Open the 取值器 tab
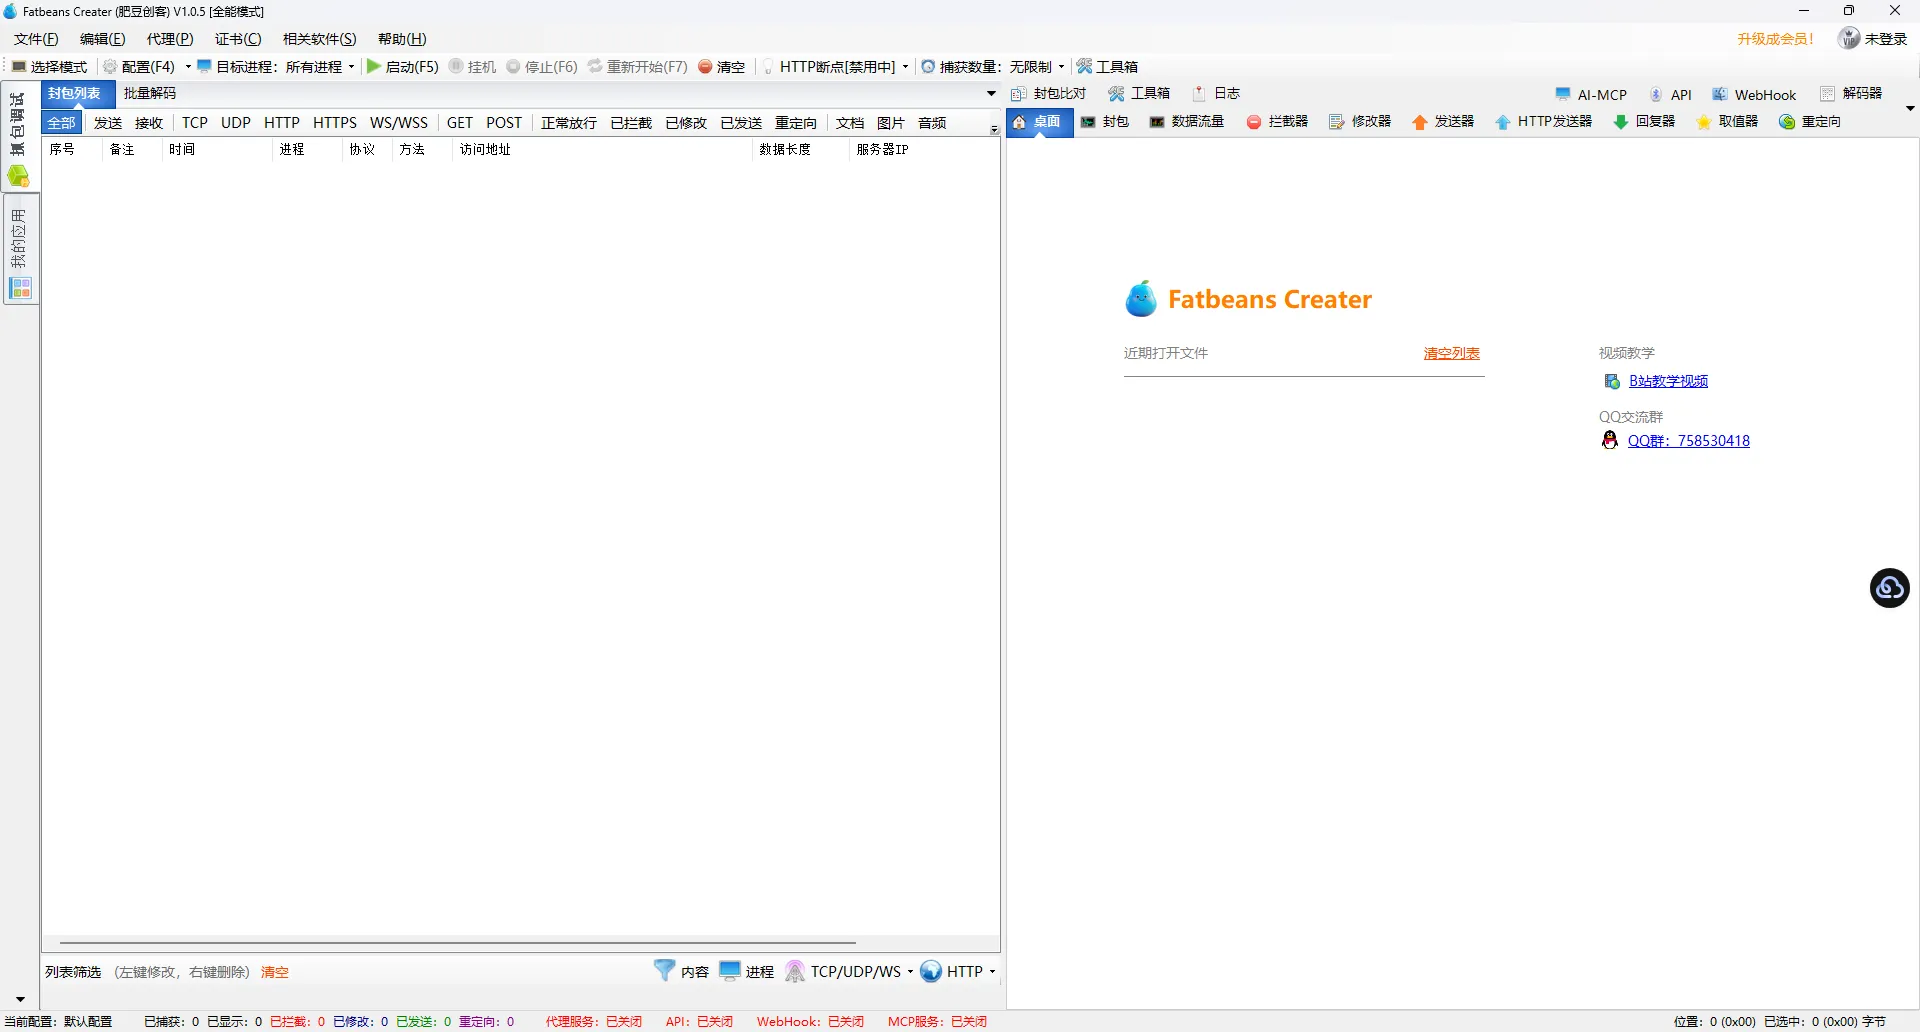Screen dimensions: 1920x1032 [x=1727, y=122]
